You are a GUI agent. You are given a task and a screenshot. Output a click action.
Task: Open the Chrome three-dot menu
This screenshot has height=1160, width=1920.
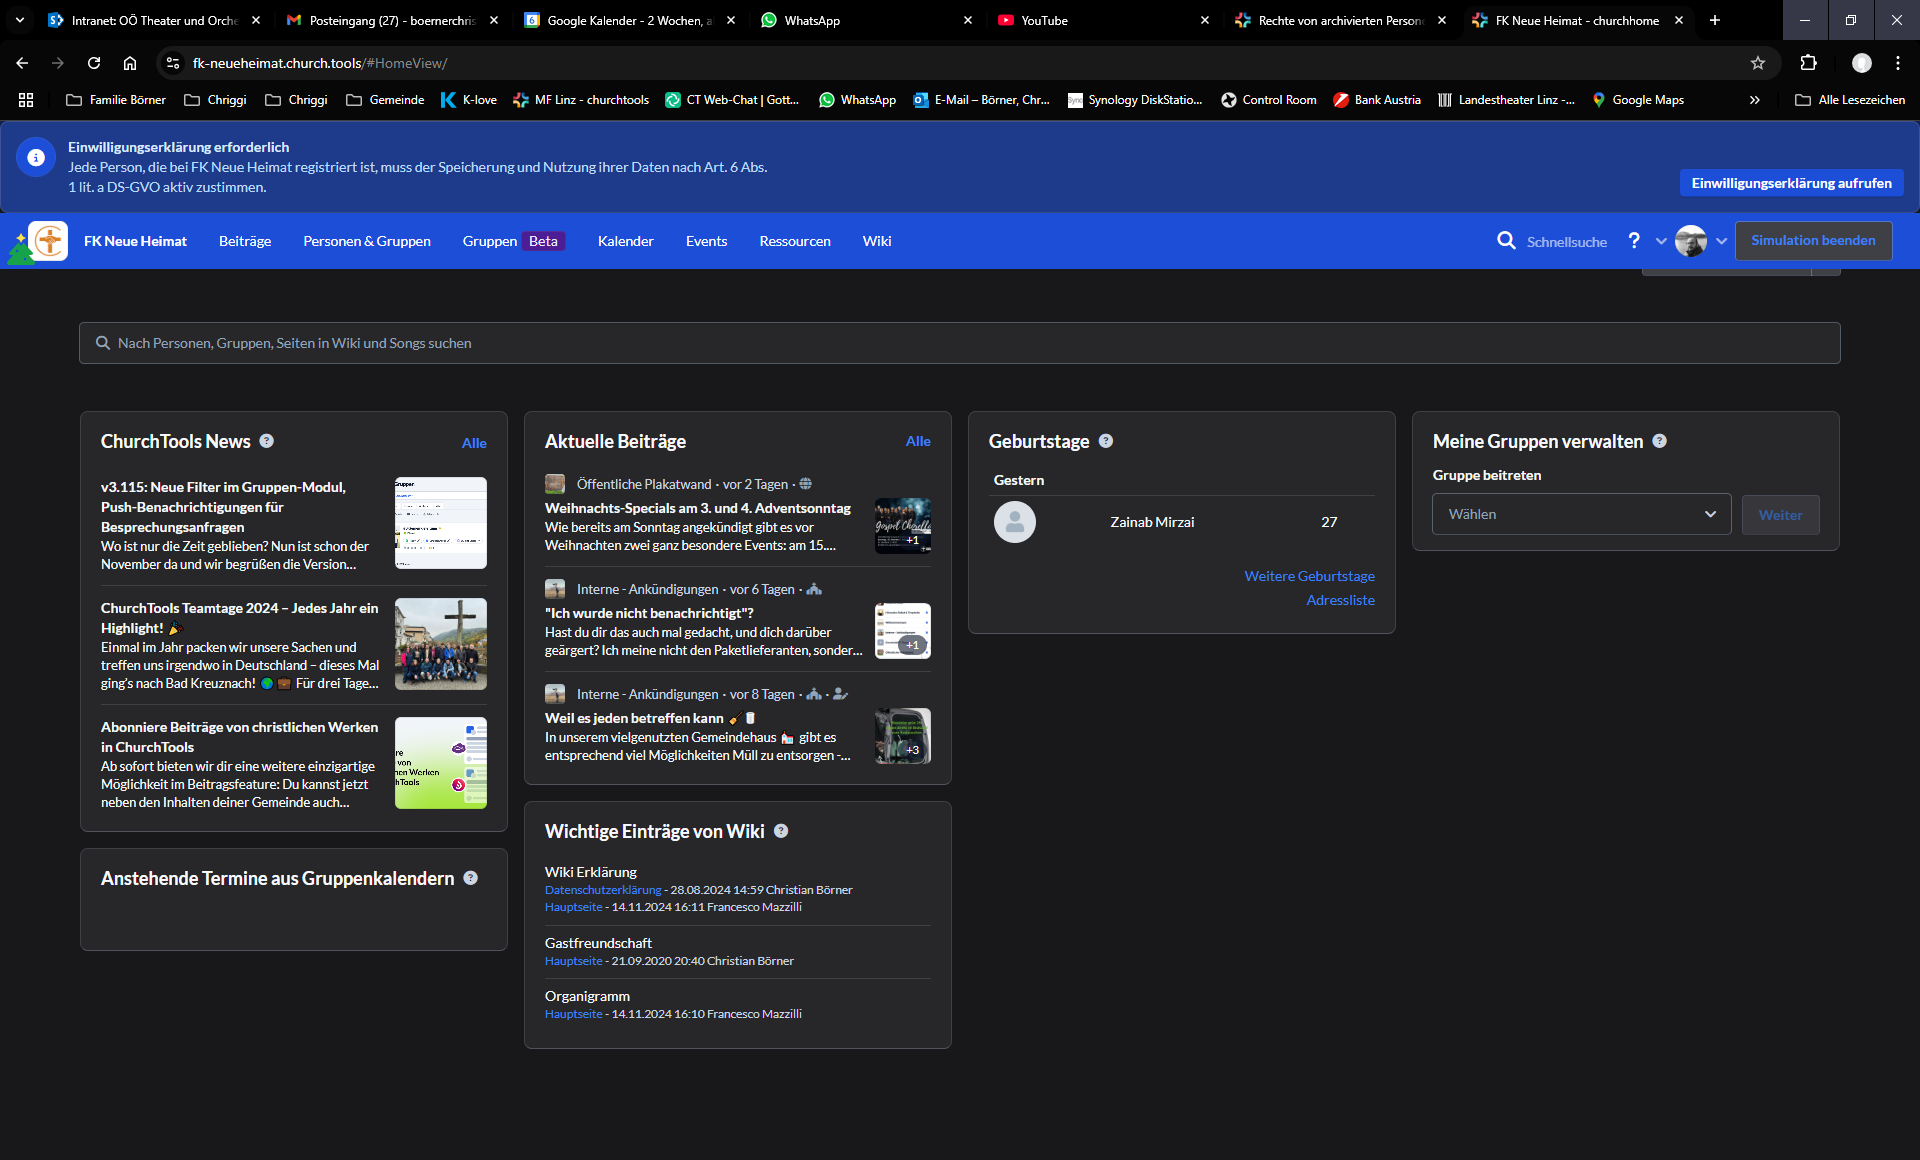[x=1898, y=63]
